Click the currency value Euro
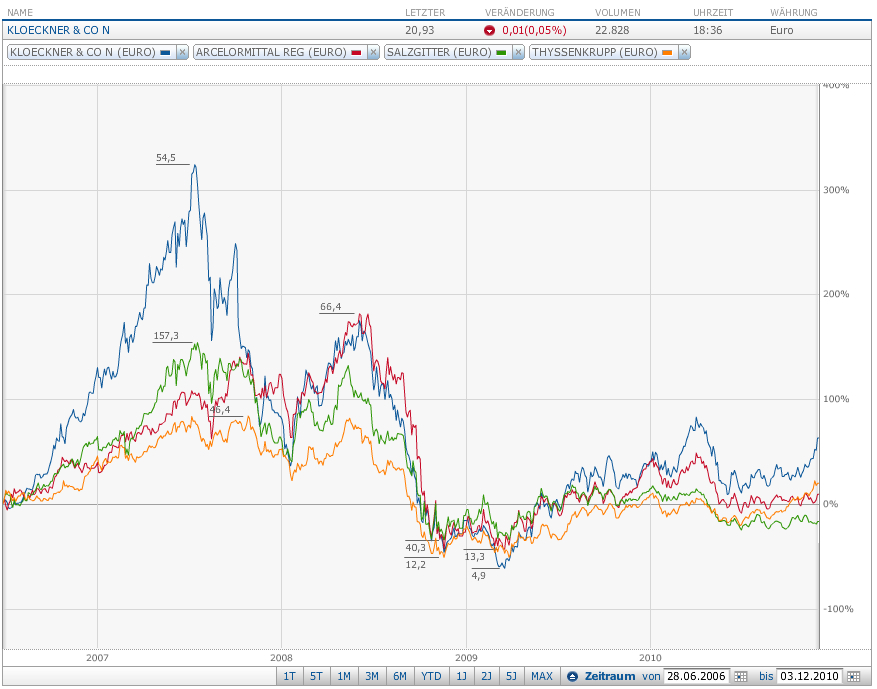Image resolution: width=877 pixels, height=689 pixels. pos(781,31)
